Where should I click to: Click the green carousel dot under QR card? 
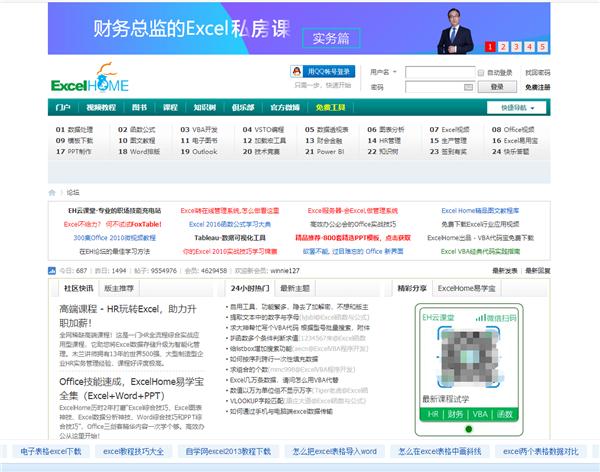468,429
